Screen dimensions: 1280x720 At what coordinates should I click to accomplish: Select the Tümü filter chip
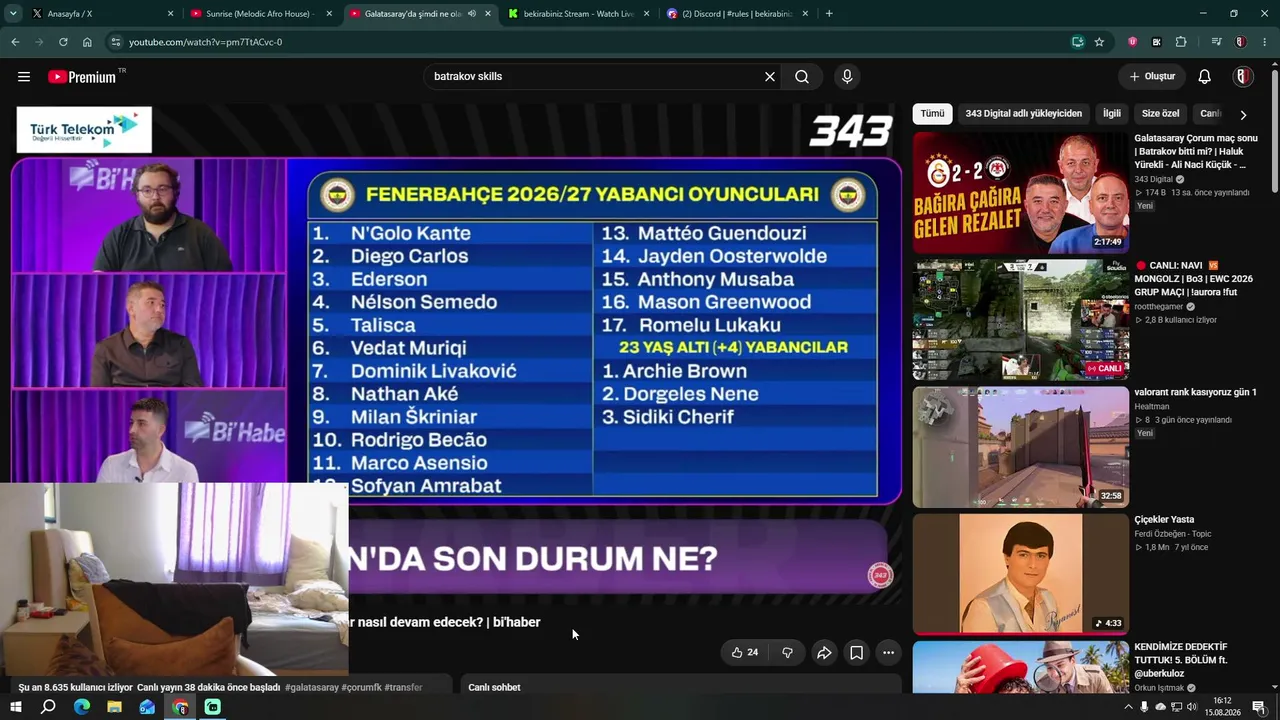932,114
